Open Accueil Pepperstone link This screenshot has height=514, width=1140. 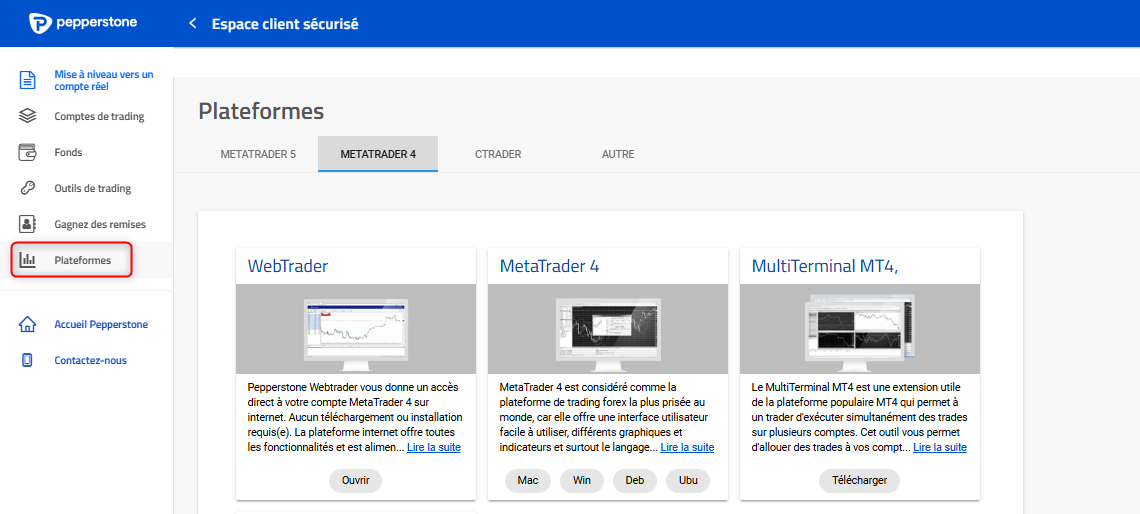(101, 324)
